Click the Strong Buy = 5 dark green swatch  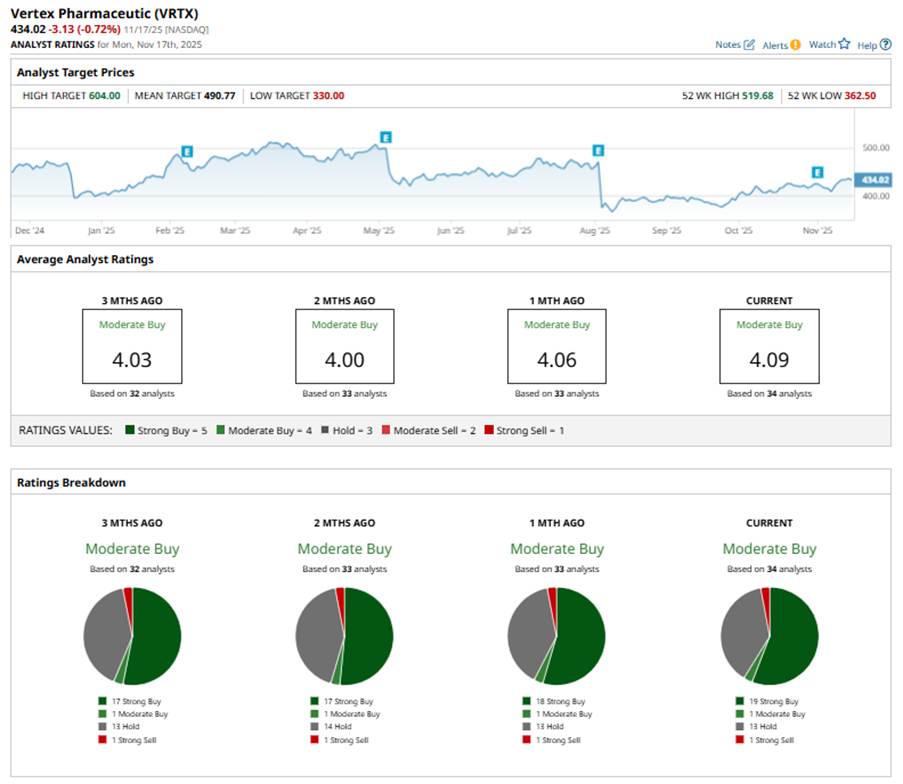pyautogui.click(x=130, y=430)
